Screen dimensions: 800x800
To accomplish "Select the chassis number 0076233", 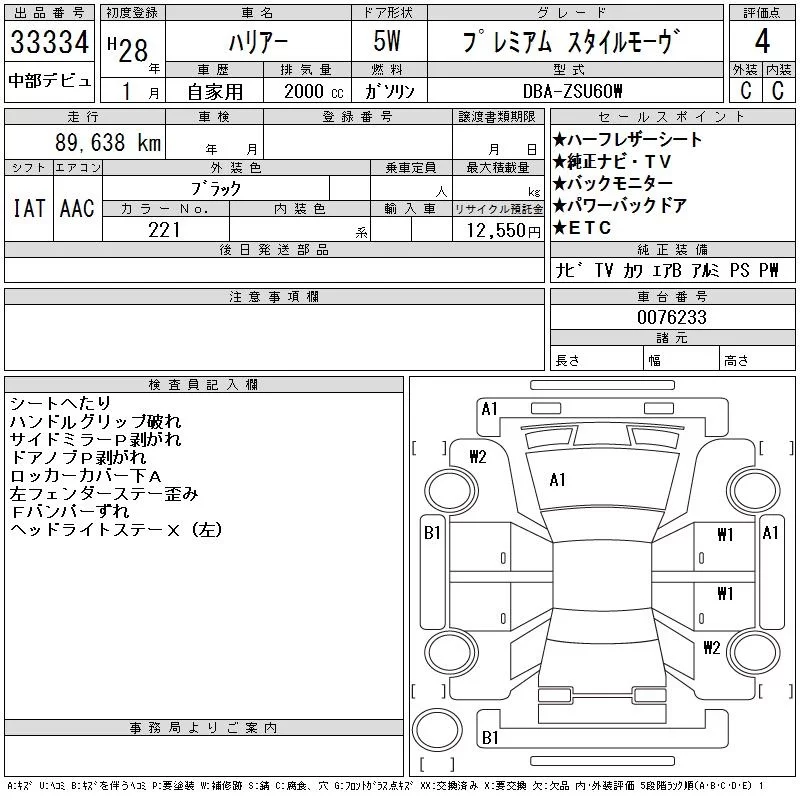I will coord(671,317).
